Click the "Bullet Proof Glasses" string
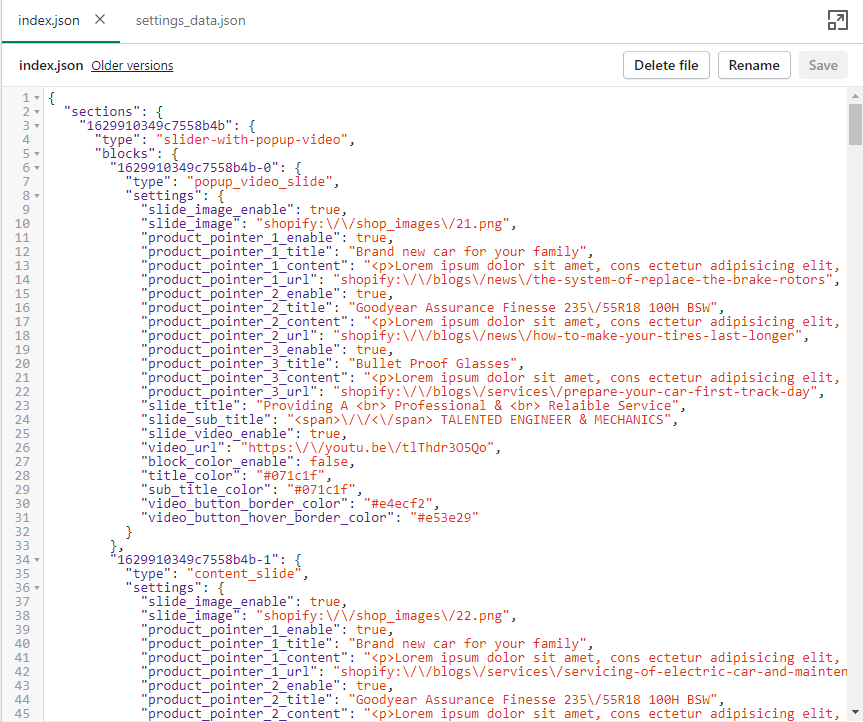 click(433, 364)
